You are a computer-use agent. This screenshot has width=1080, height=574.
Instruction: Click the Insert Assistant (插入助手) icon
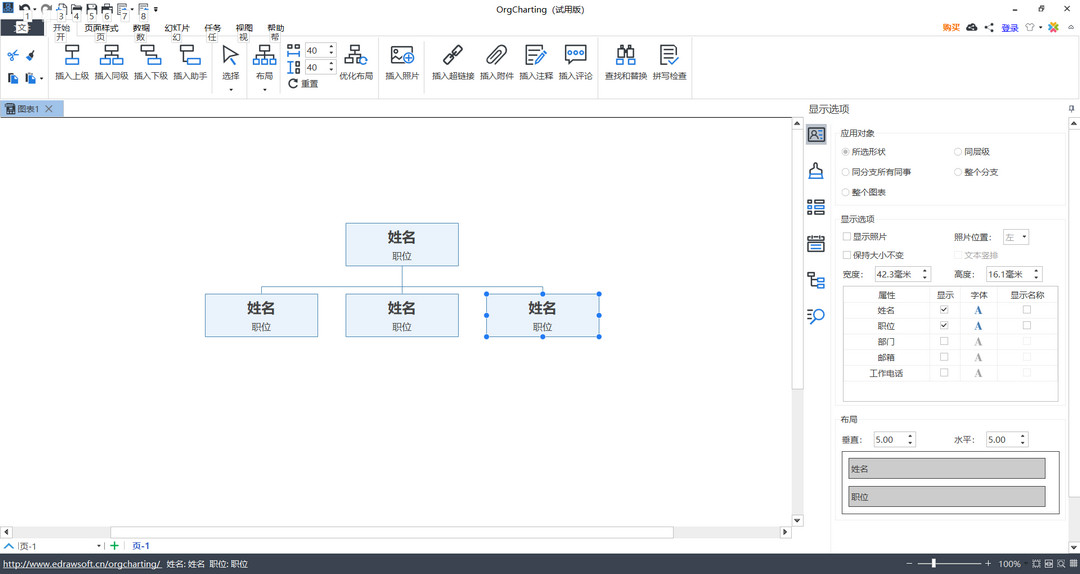(189, 56)
